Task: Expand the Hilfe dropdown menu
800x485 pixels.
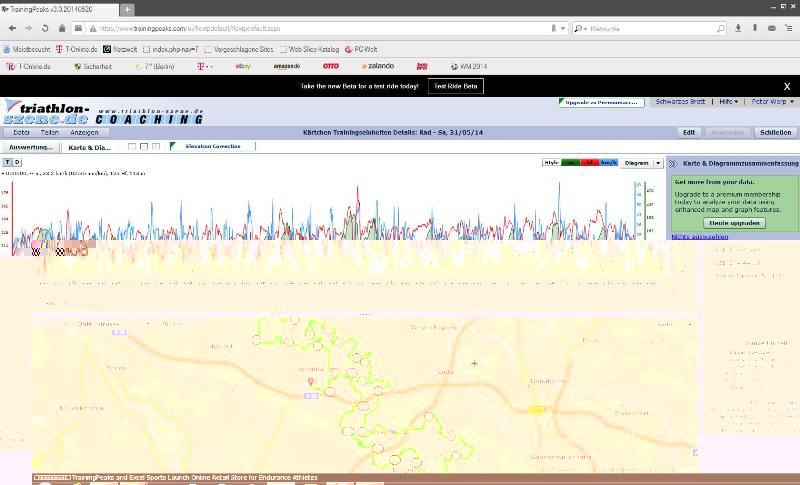Action: (728, 102)
